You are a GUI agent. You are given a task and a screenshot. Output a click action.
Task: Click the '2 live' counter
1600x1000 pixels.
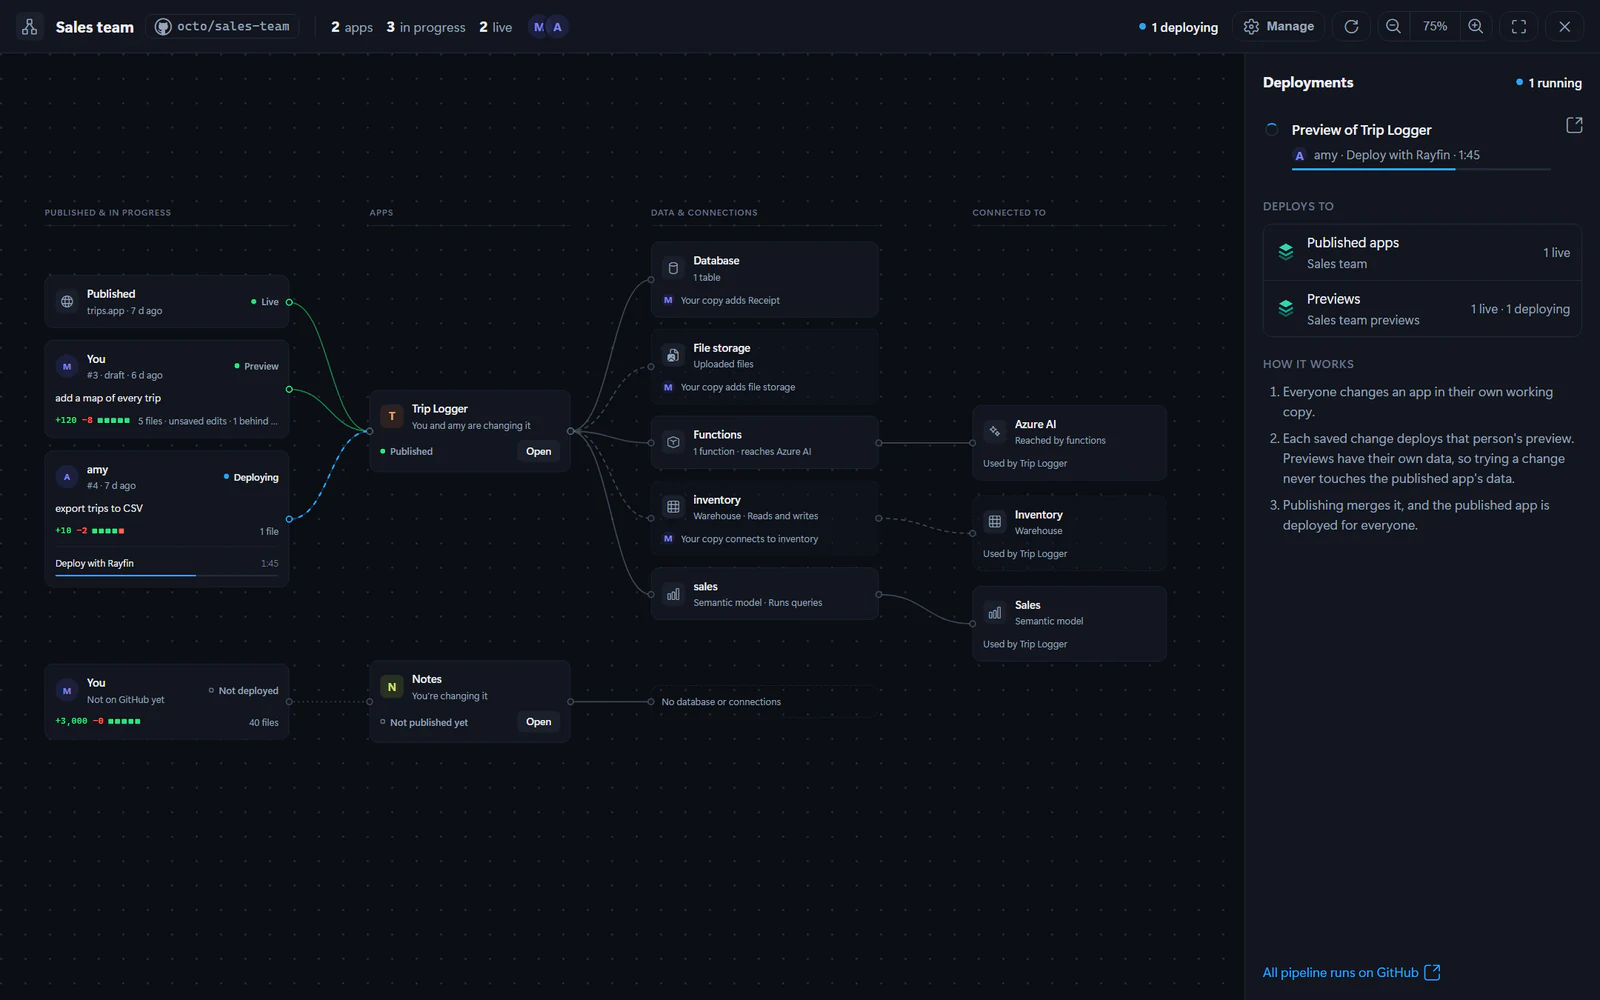[496, 27]
